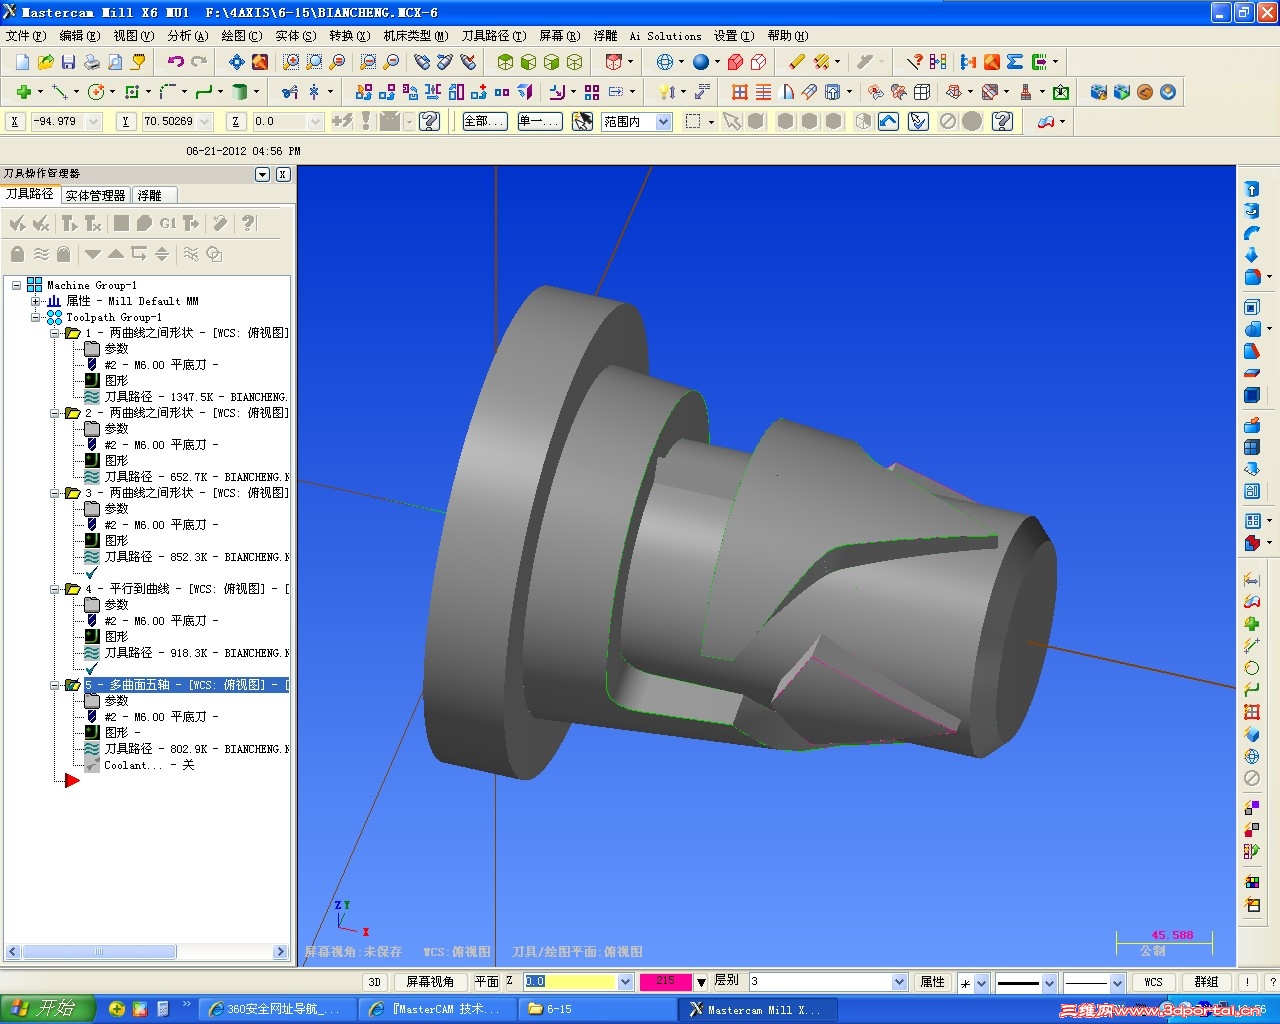Select the wireframe globe display icon
The image size is (1280, 1024).
[x=665, y=62]
